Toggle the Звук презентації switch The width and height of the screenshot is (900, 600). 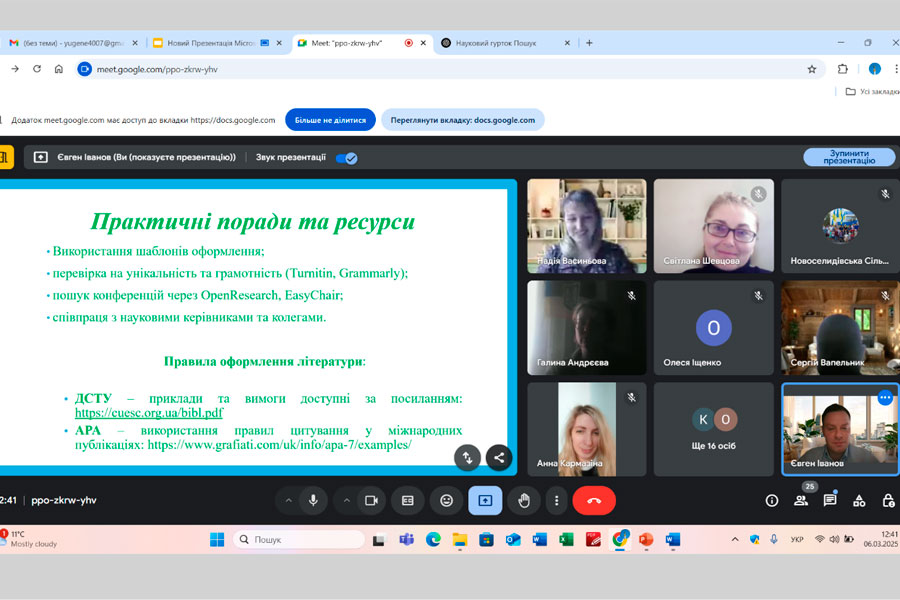tap(346, 157)
